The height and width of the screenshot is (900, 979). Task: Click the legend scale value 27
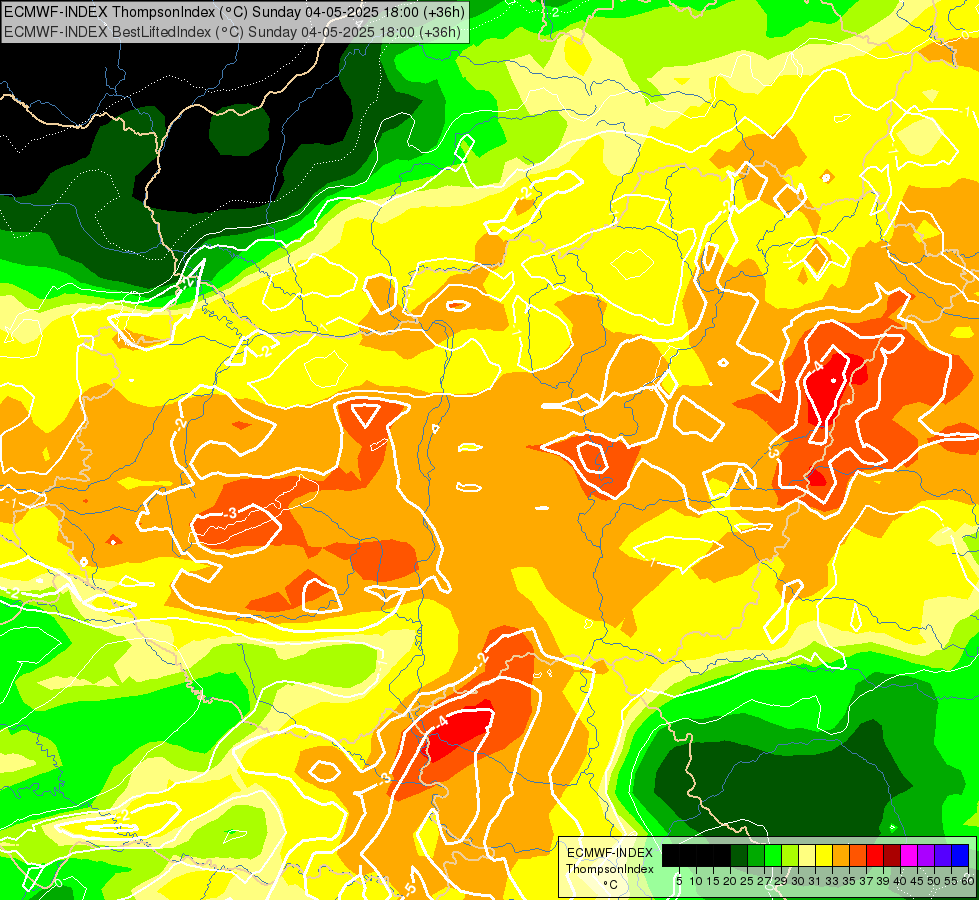tap(764, 881)
